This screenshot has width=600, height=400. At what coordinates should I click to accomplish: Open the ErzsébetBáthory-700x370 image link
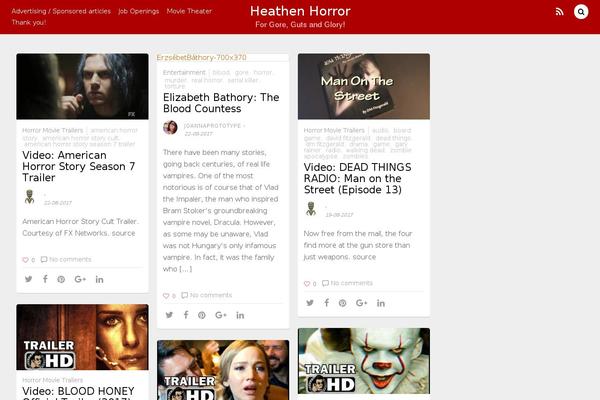(201, 57)
